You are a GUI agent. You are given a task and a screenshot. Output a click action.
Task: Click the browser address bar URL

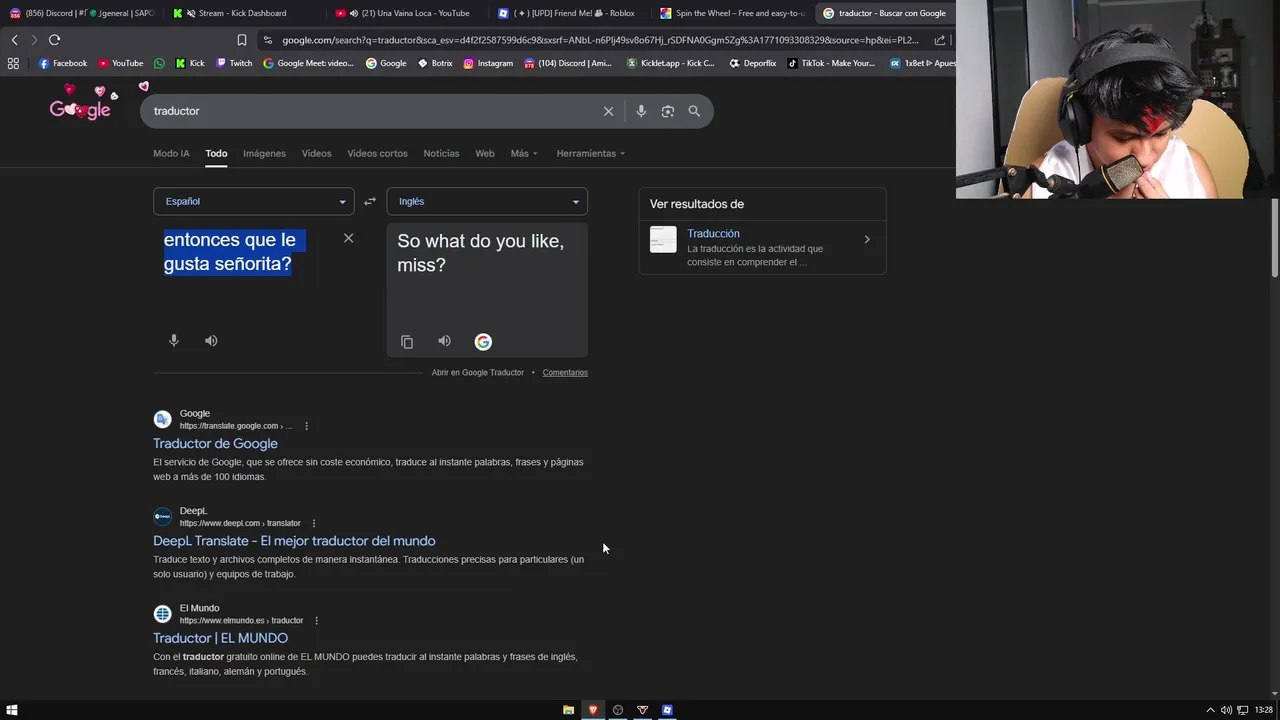tap(600, 40)
